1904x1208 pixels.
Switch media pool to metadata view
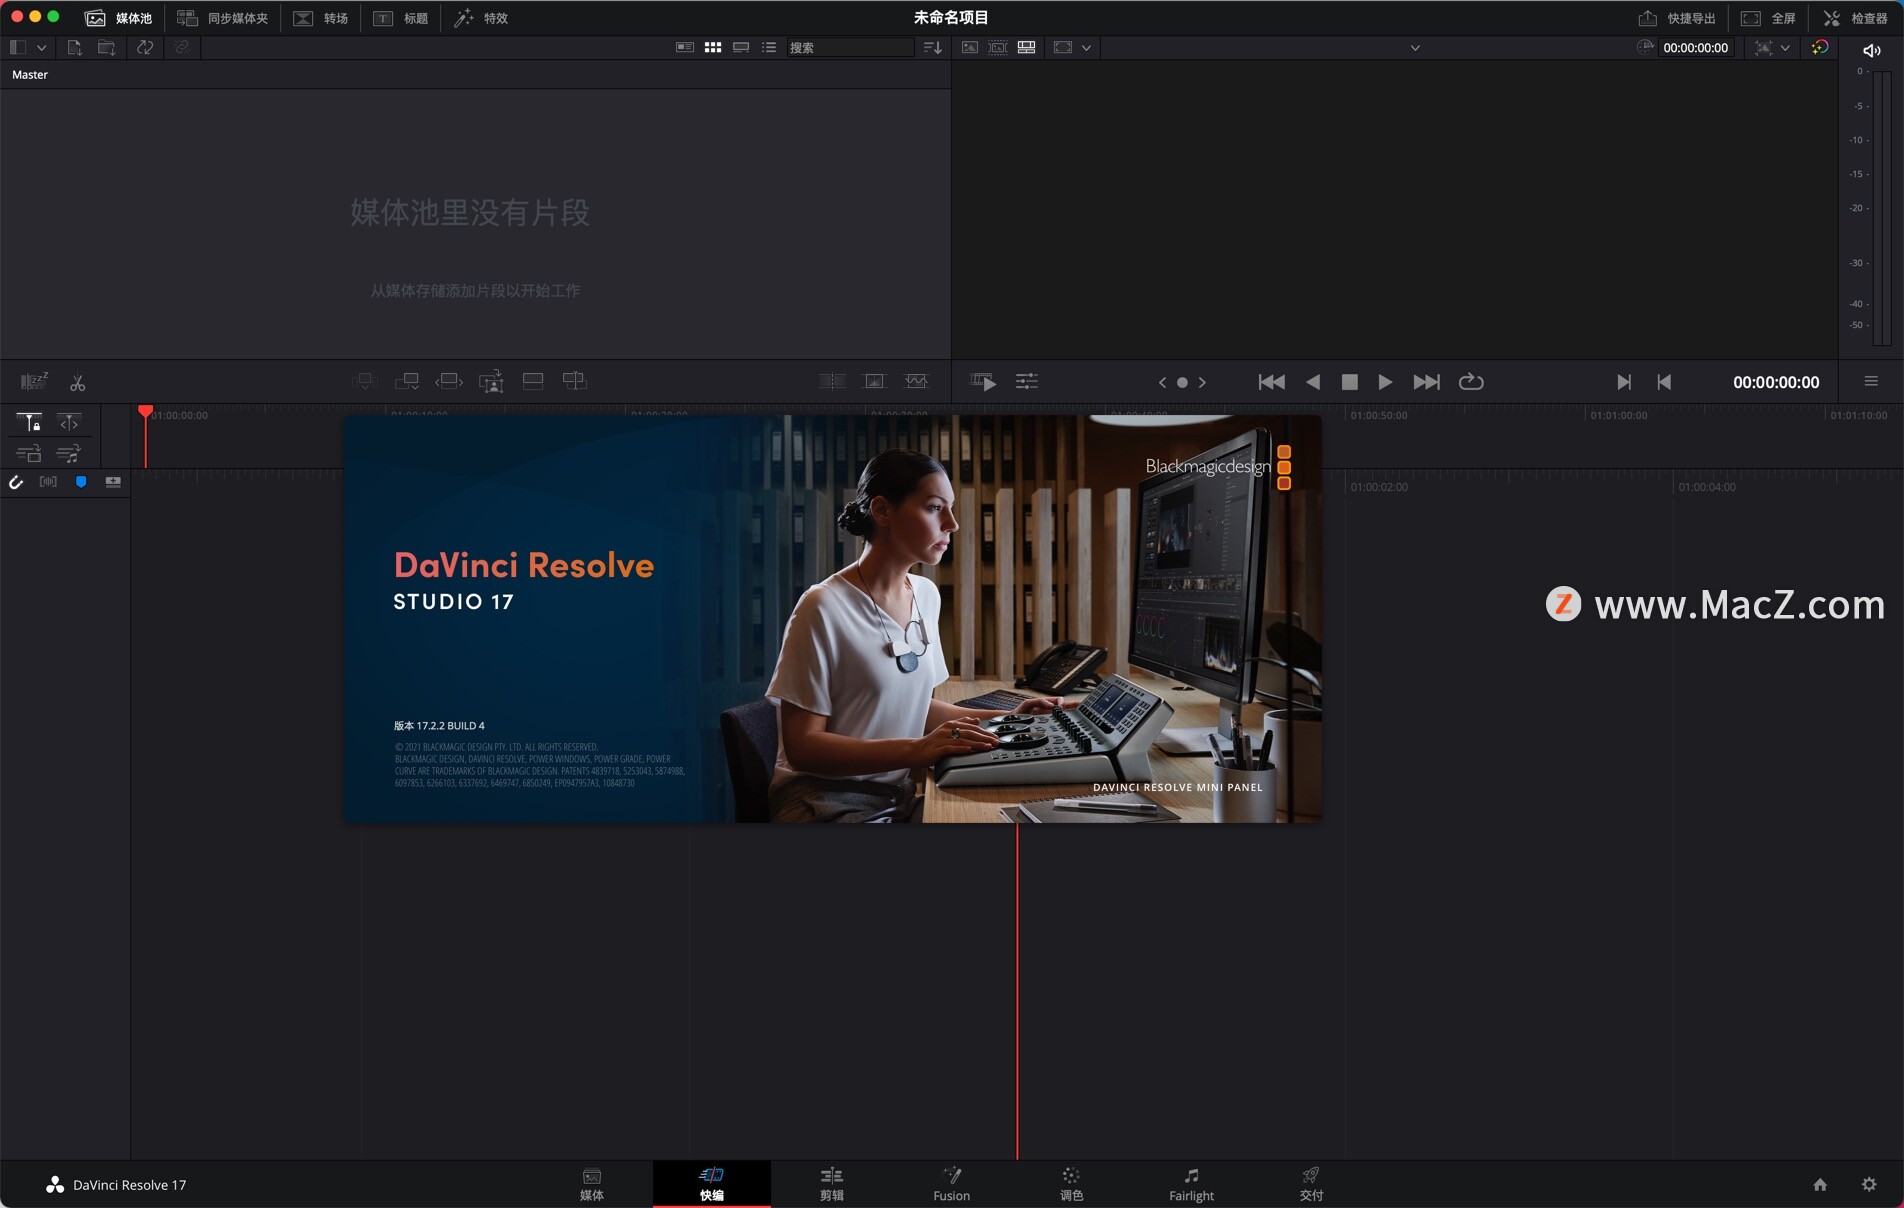pyautogui.click(x=685, y=47)
